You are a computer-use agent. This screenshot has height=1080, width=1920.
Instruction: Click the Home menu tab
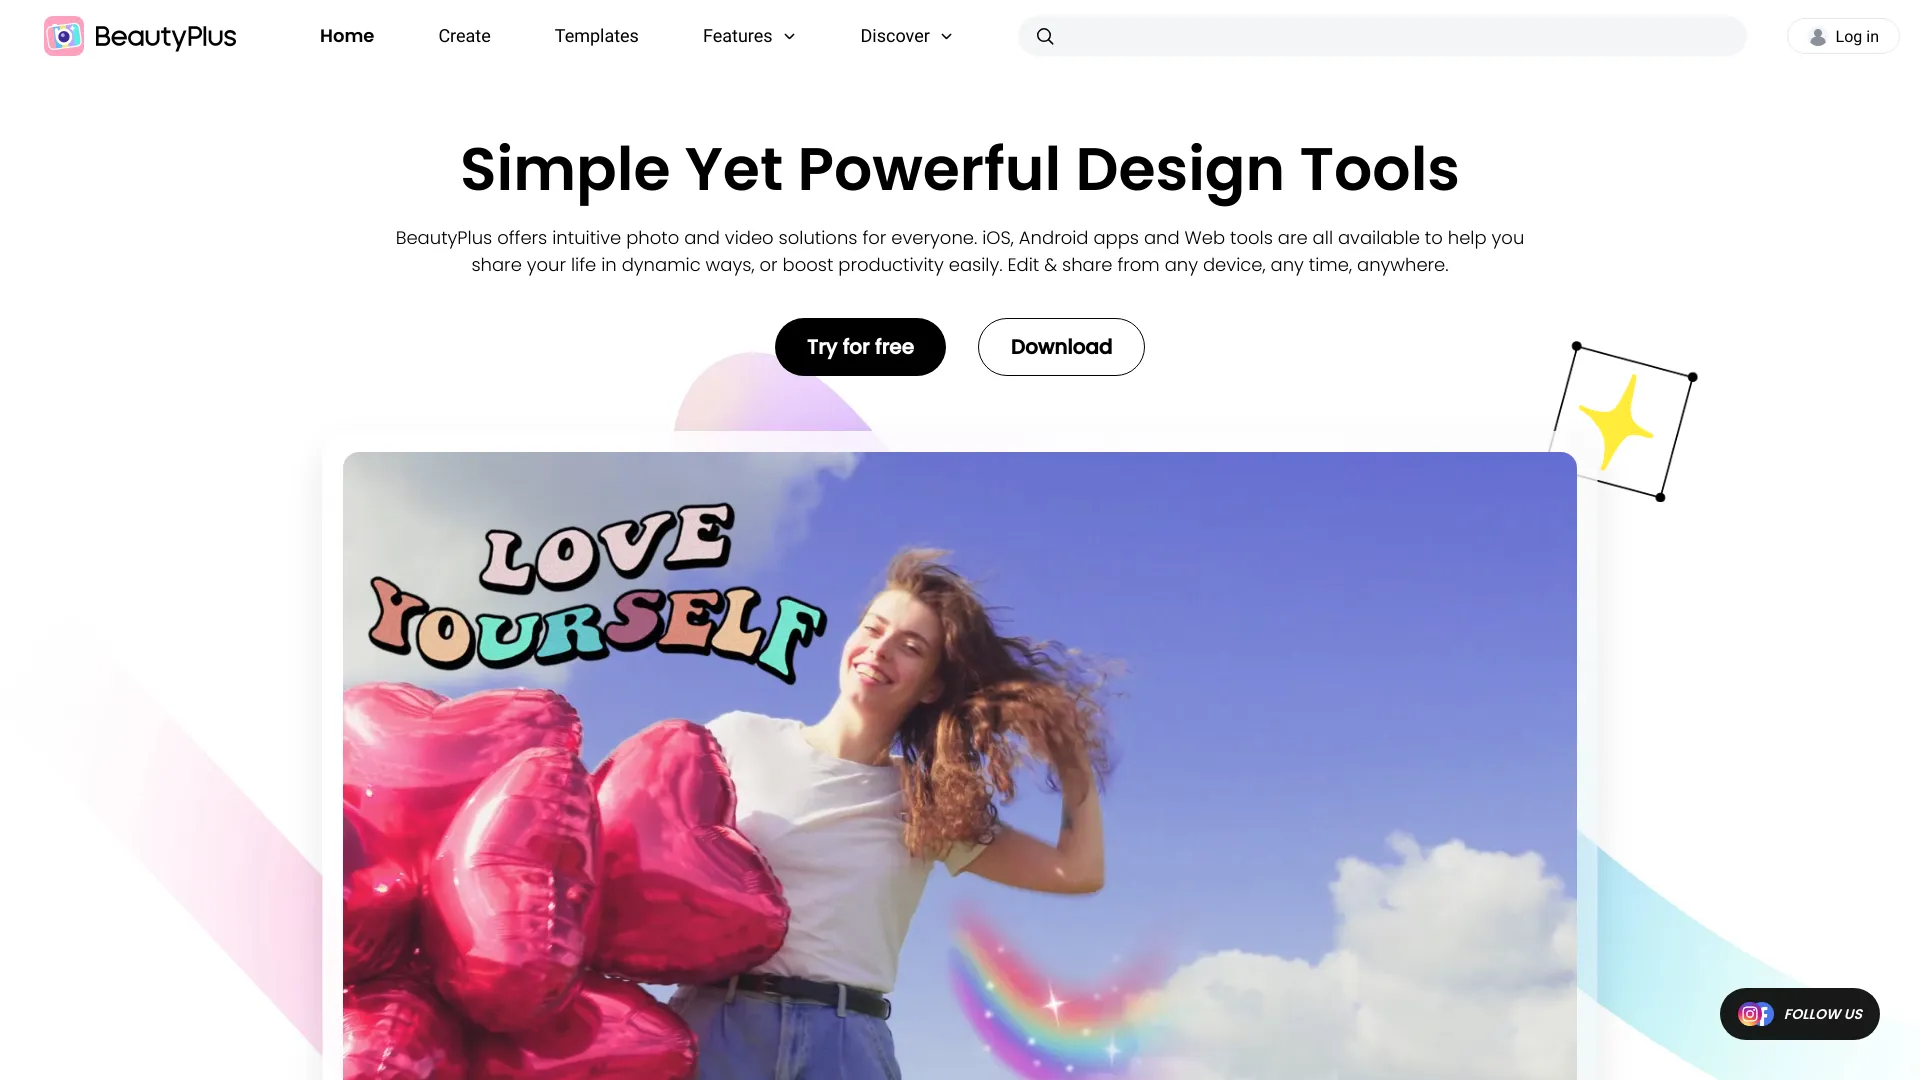pyautogui.click(x=345, y=36)
